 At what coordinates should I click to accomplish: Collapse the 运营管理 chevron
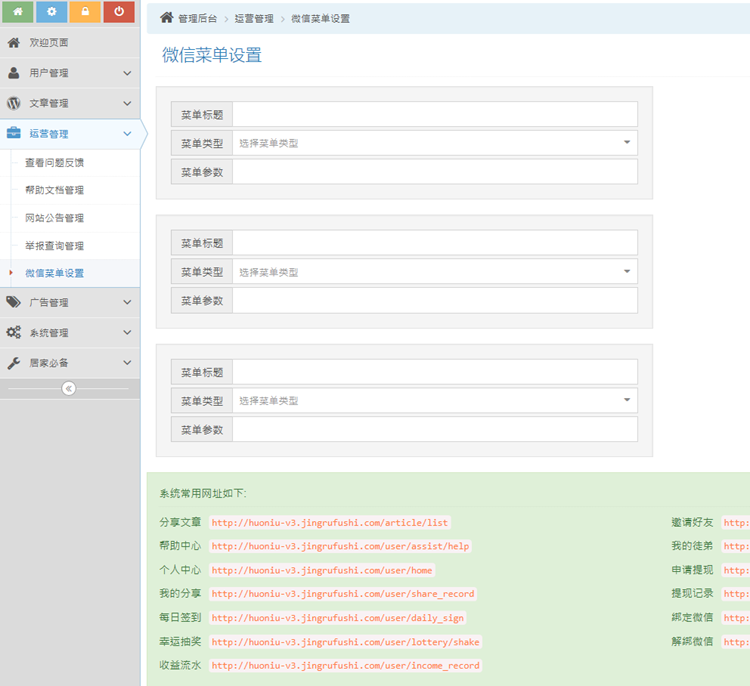pos(127,133)
